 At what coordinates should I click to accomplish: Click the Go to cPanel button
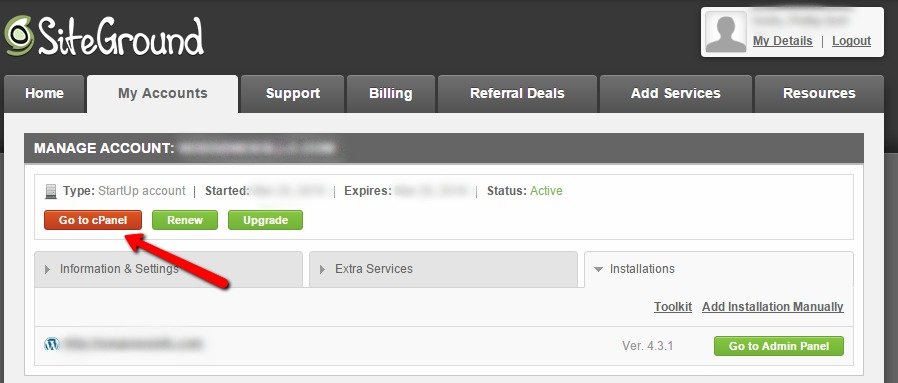93,220
